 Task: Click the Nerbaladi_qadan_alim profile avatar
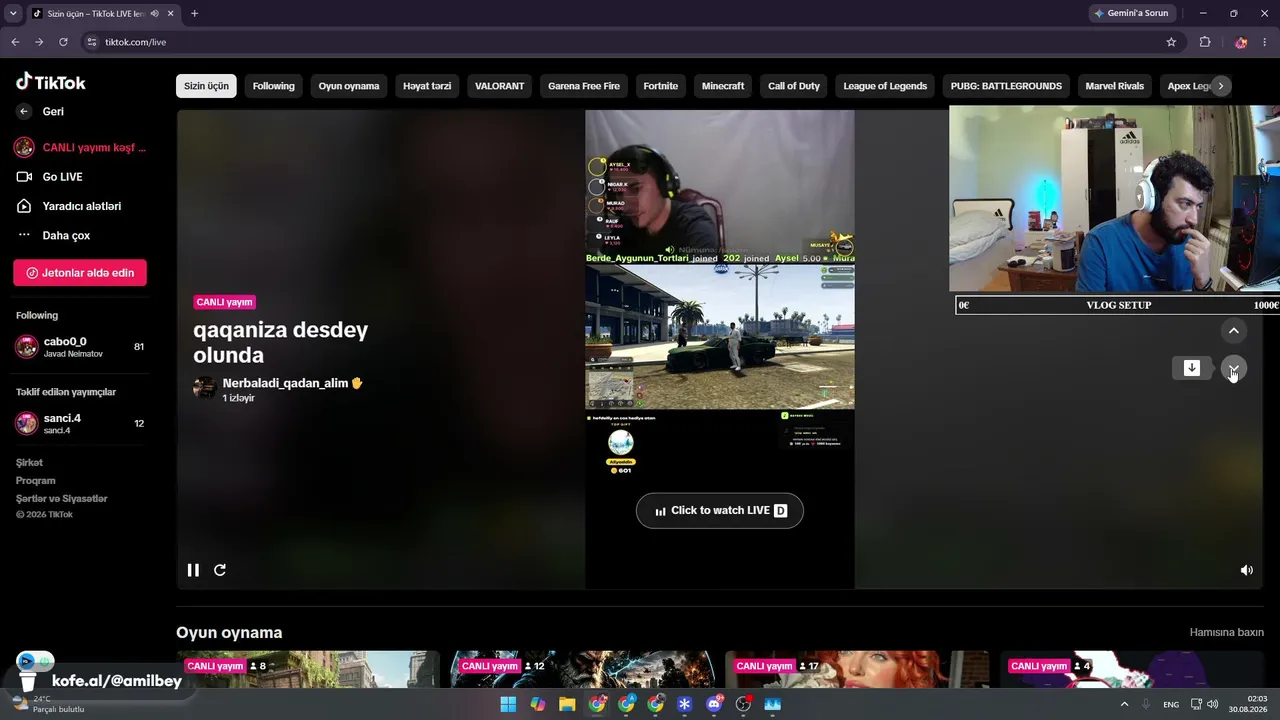click(205, 388)
